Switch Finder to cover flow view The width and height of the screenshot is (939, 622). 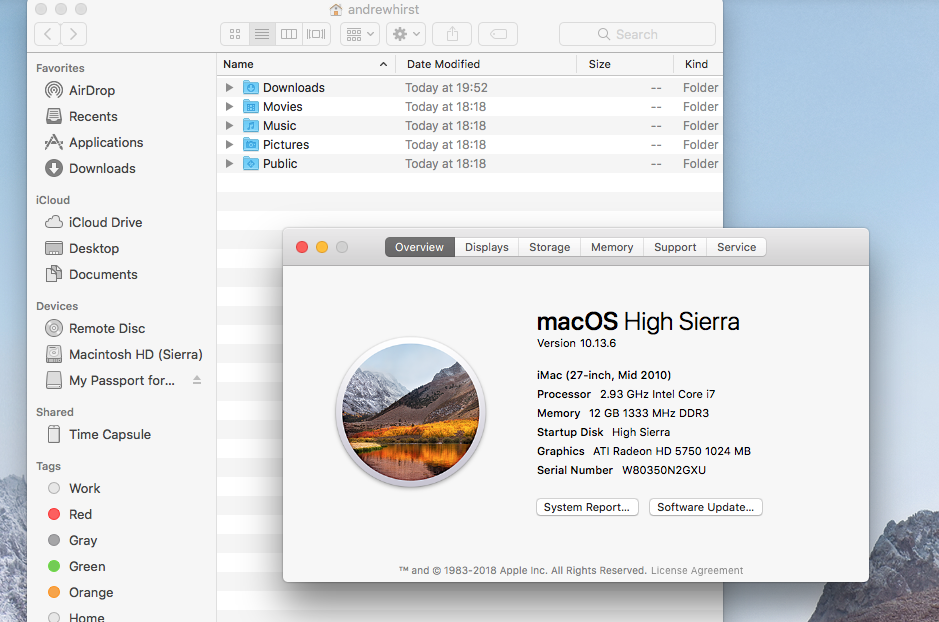(x=316, y=34)
